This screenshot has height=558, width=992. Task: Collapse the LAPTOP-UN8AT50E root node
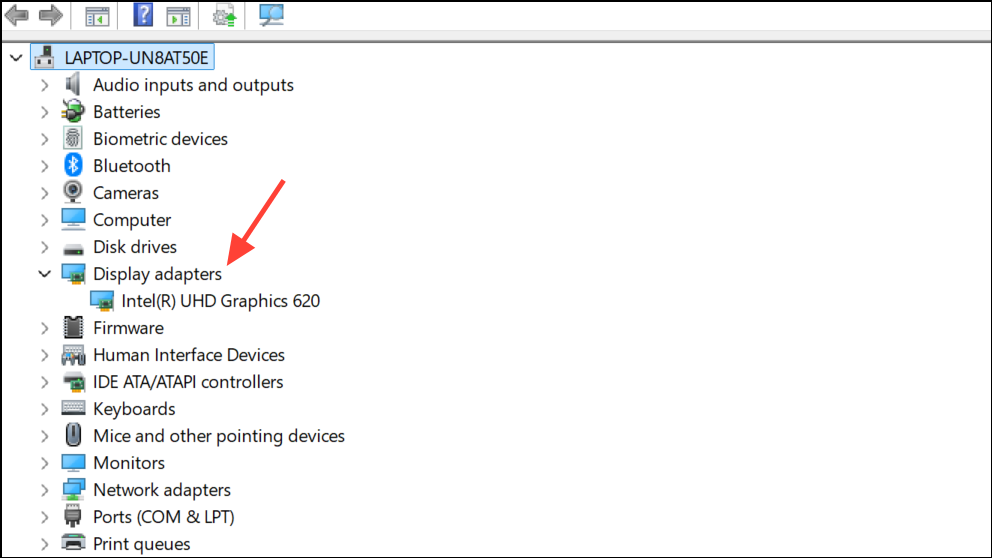click(x=16, y=58)
